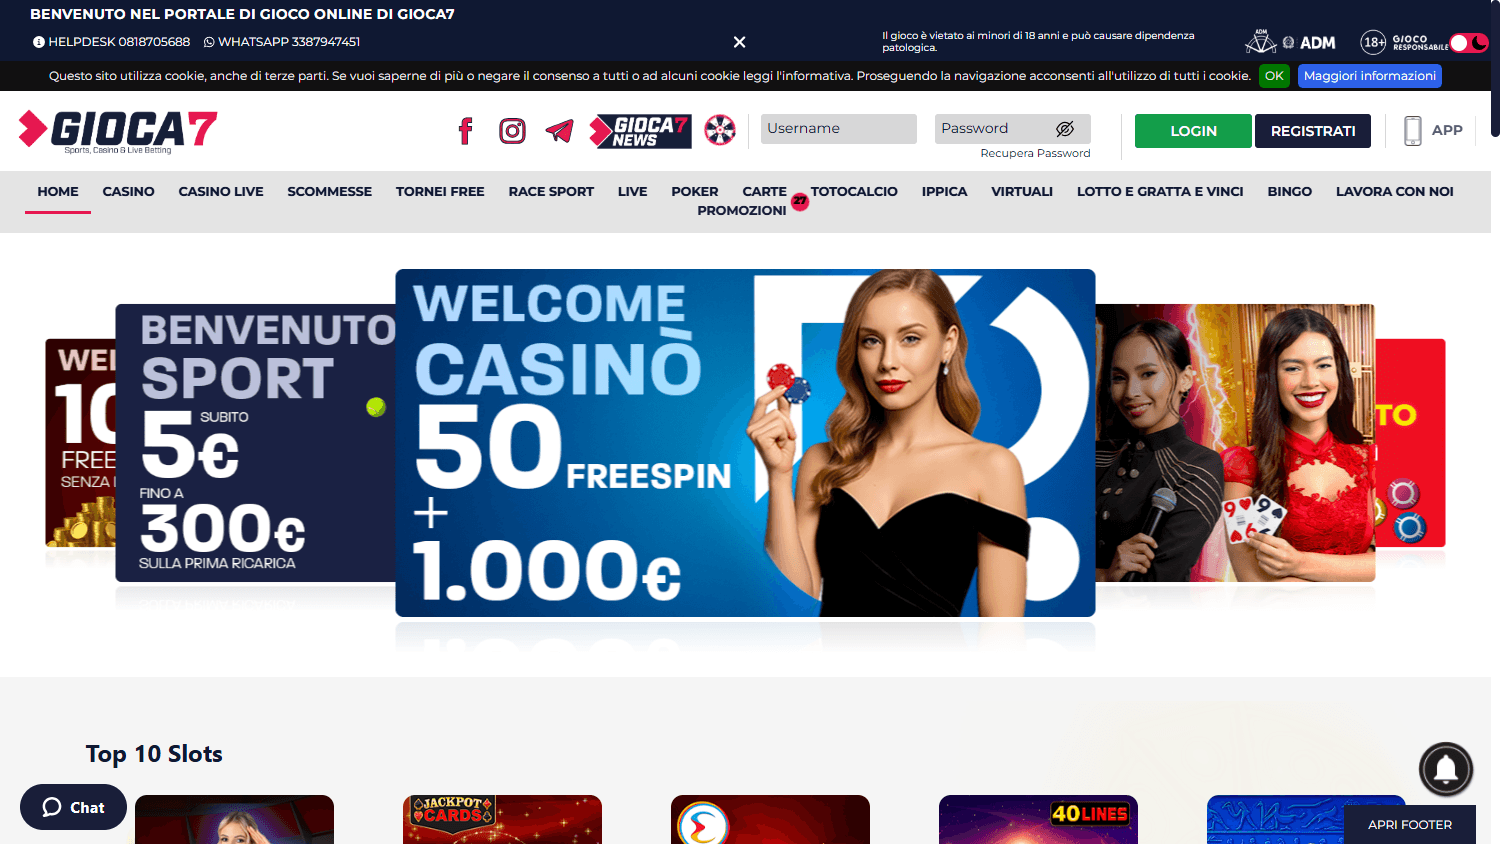Open the TORNEI FREE menu item
This screenshot has width=1500, height=844.
(440, 191)
